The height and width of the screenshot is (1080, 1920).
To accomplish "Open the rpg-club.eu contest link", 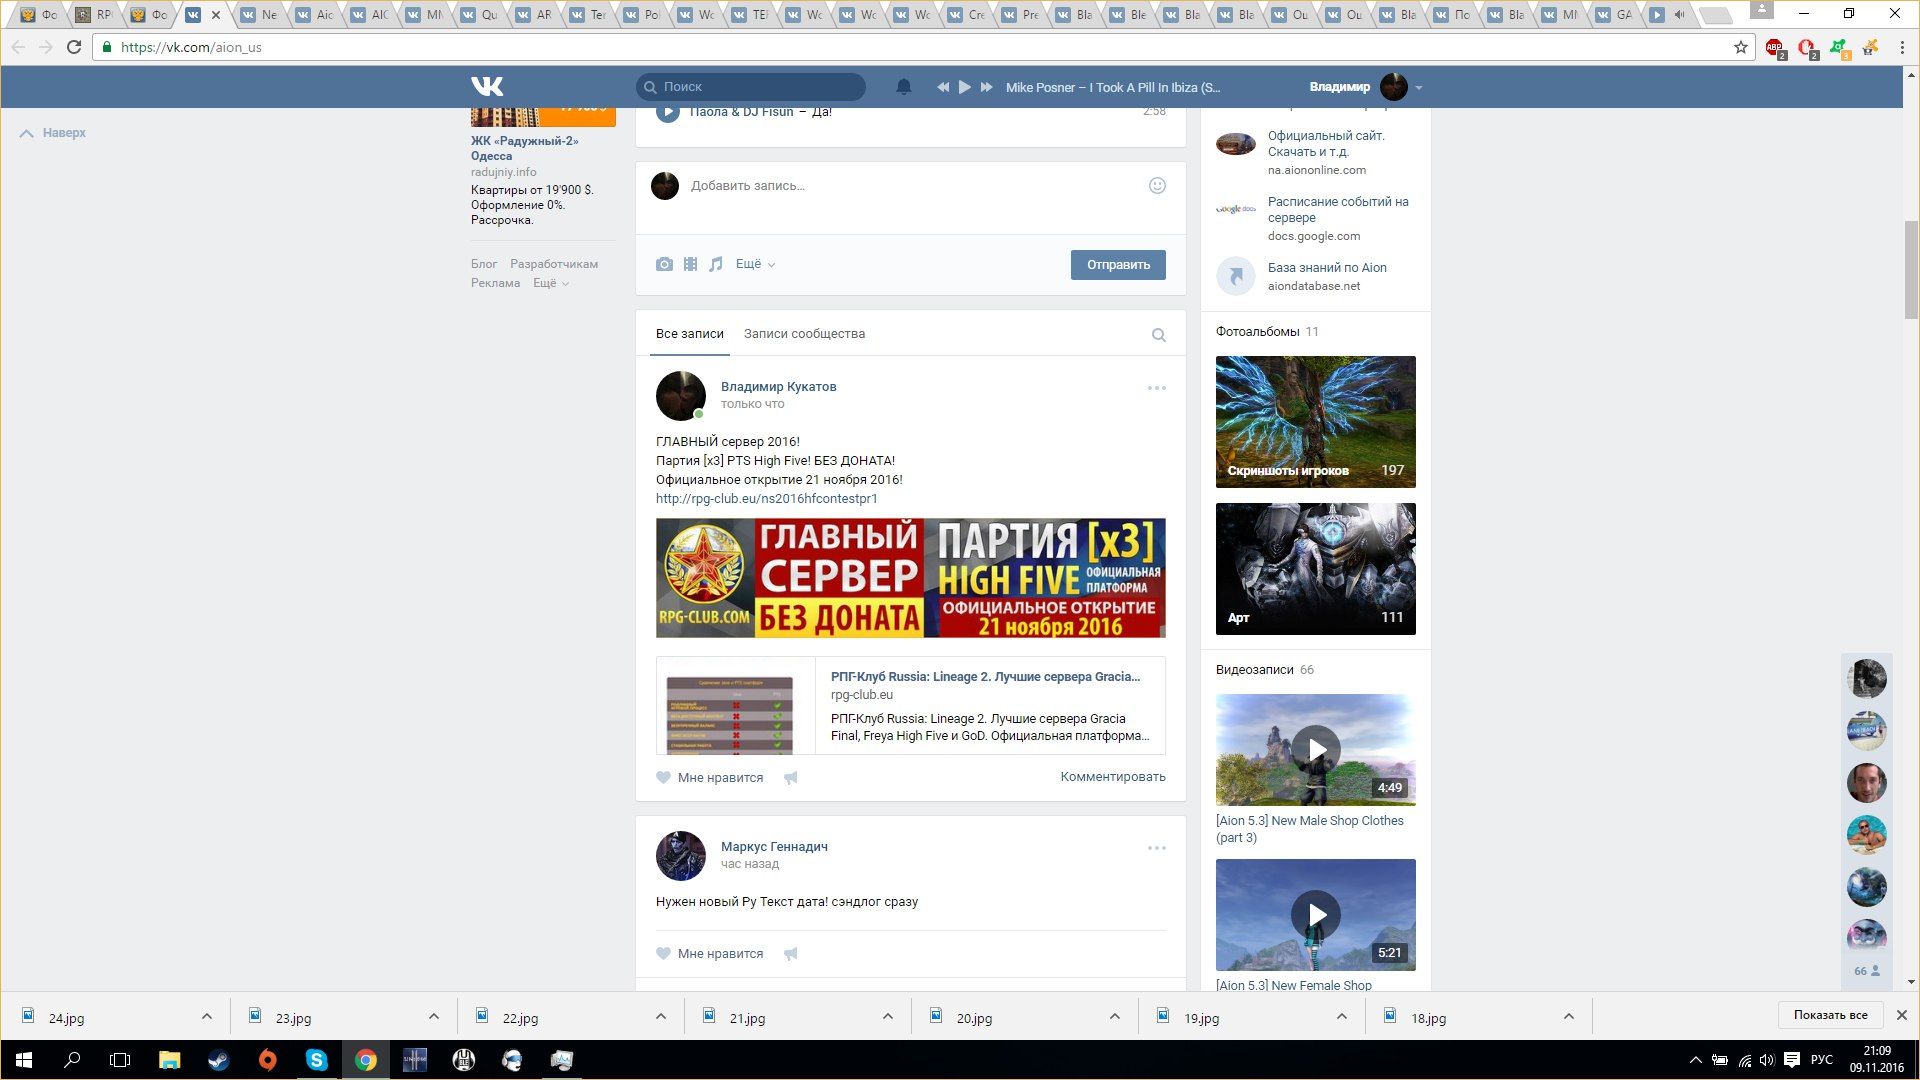I will [766, 498].
